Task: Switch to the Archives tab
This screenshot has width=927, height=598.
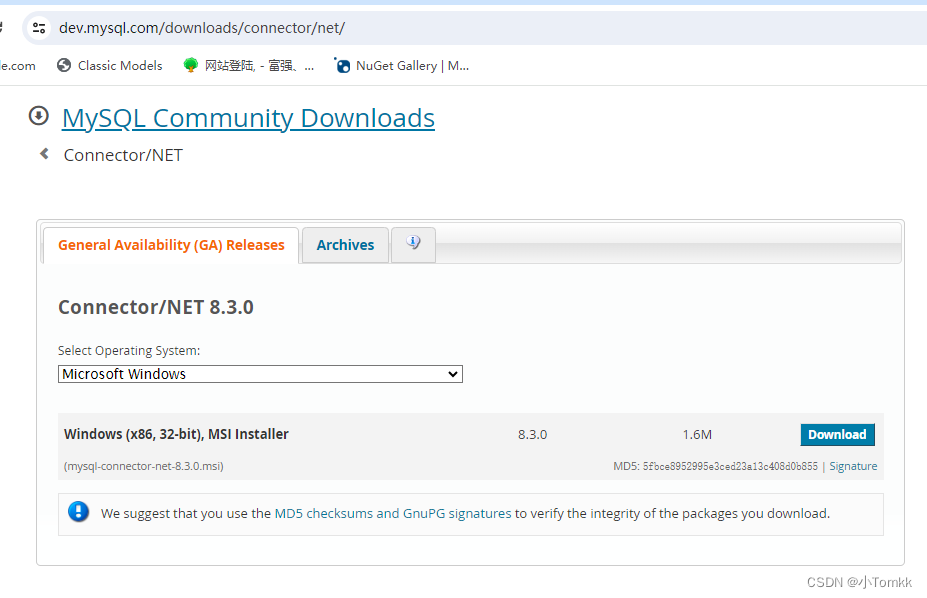Action: (x=345, y=245)
